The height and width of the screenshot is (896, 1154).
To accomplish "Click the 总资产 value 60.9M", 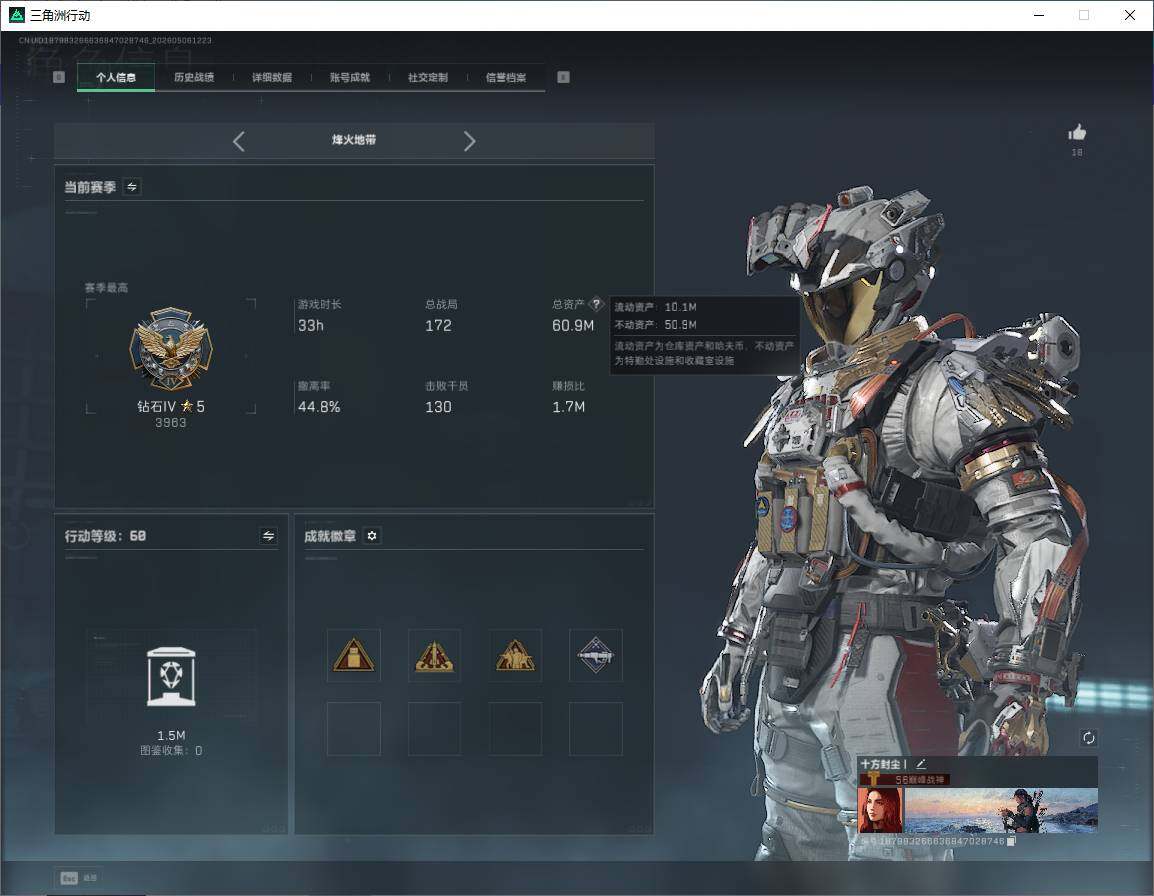I will pyautogui.click(x=573, y=325).
